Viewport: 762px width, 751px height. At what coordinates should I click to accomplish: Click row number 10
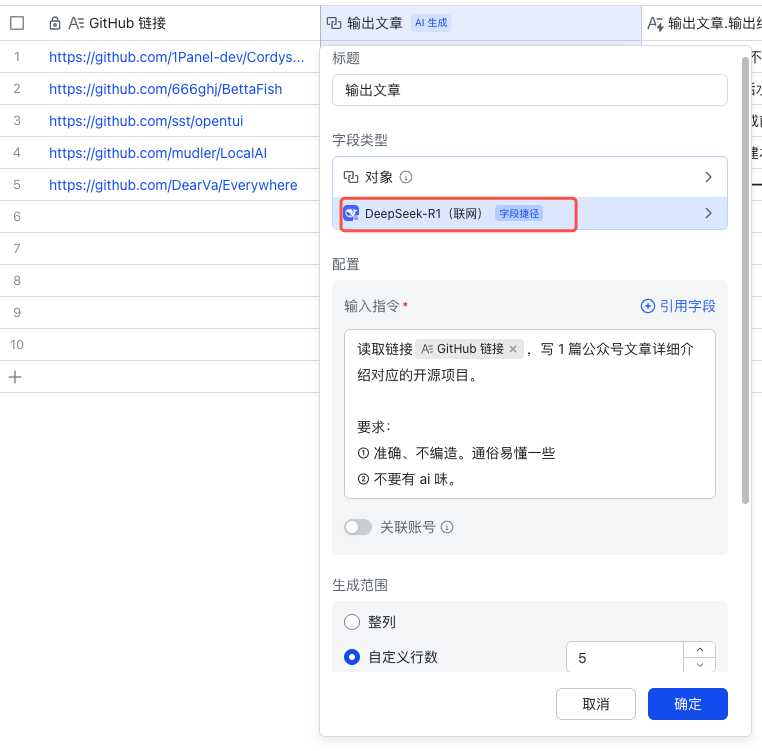click(x=17, y=345)
